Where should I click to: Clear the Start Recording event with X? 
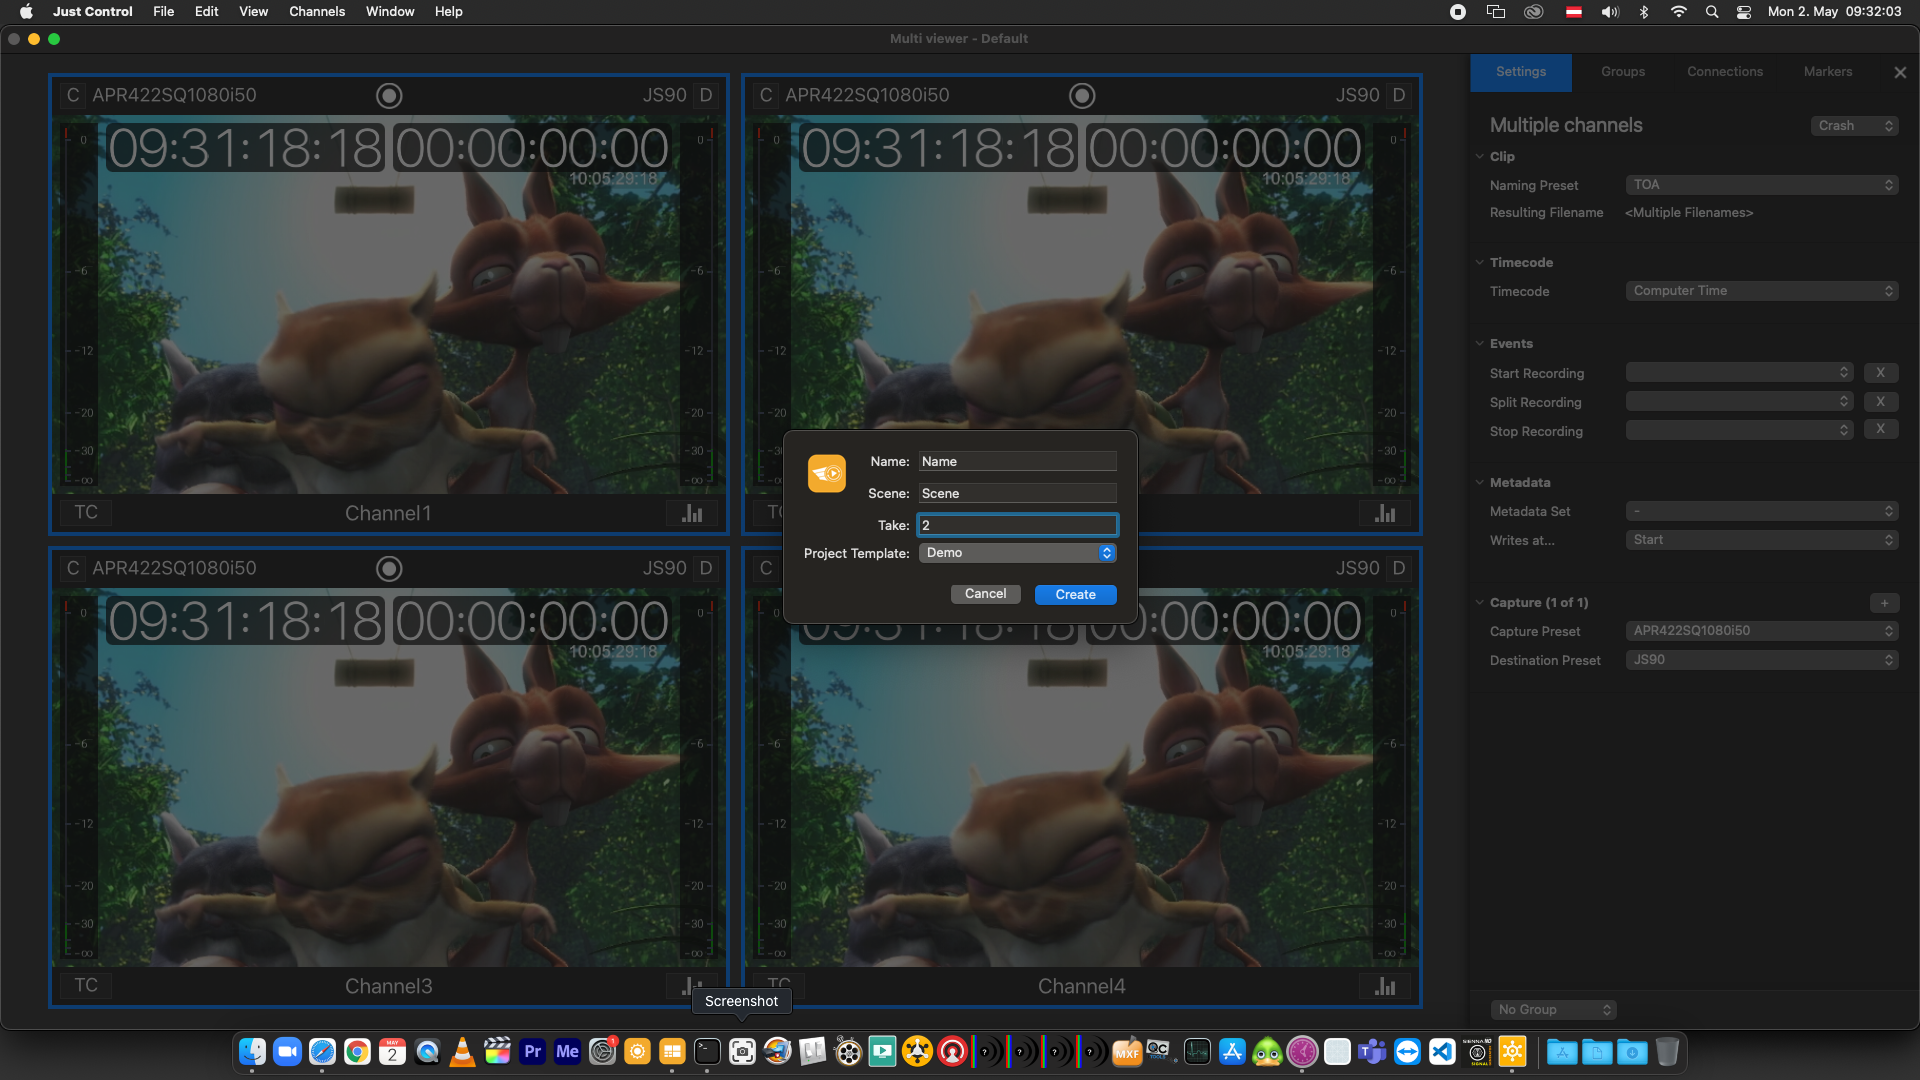(1880, 372)
